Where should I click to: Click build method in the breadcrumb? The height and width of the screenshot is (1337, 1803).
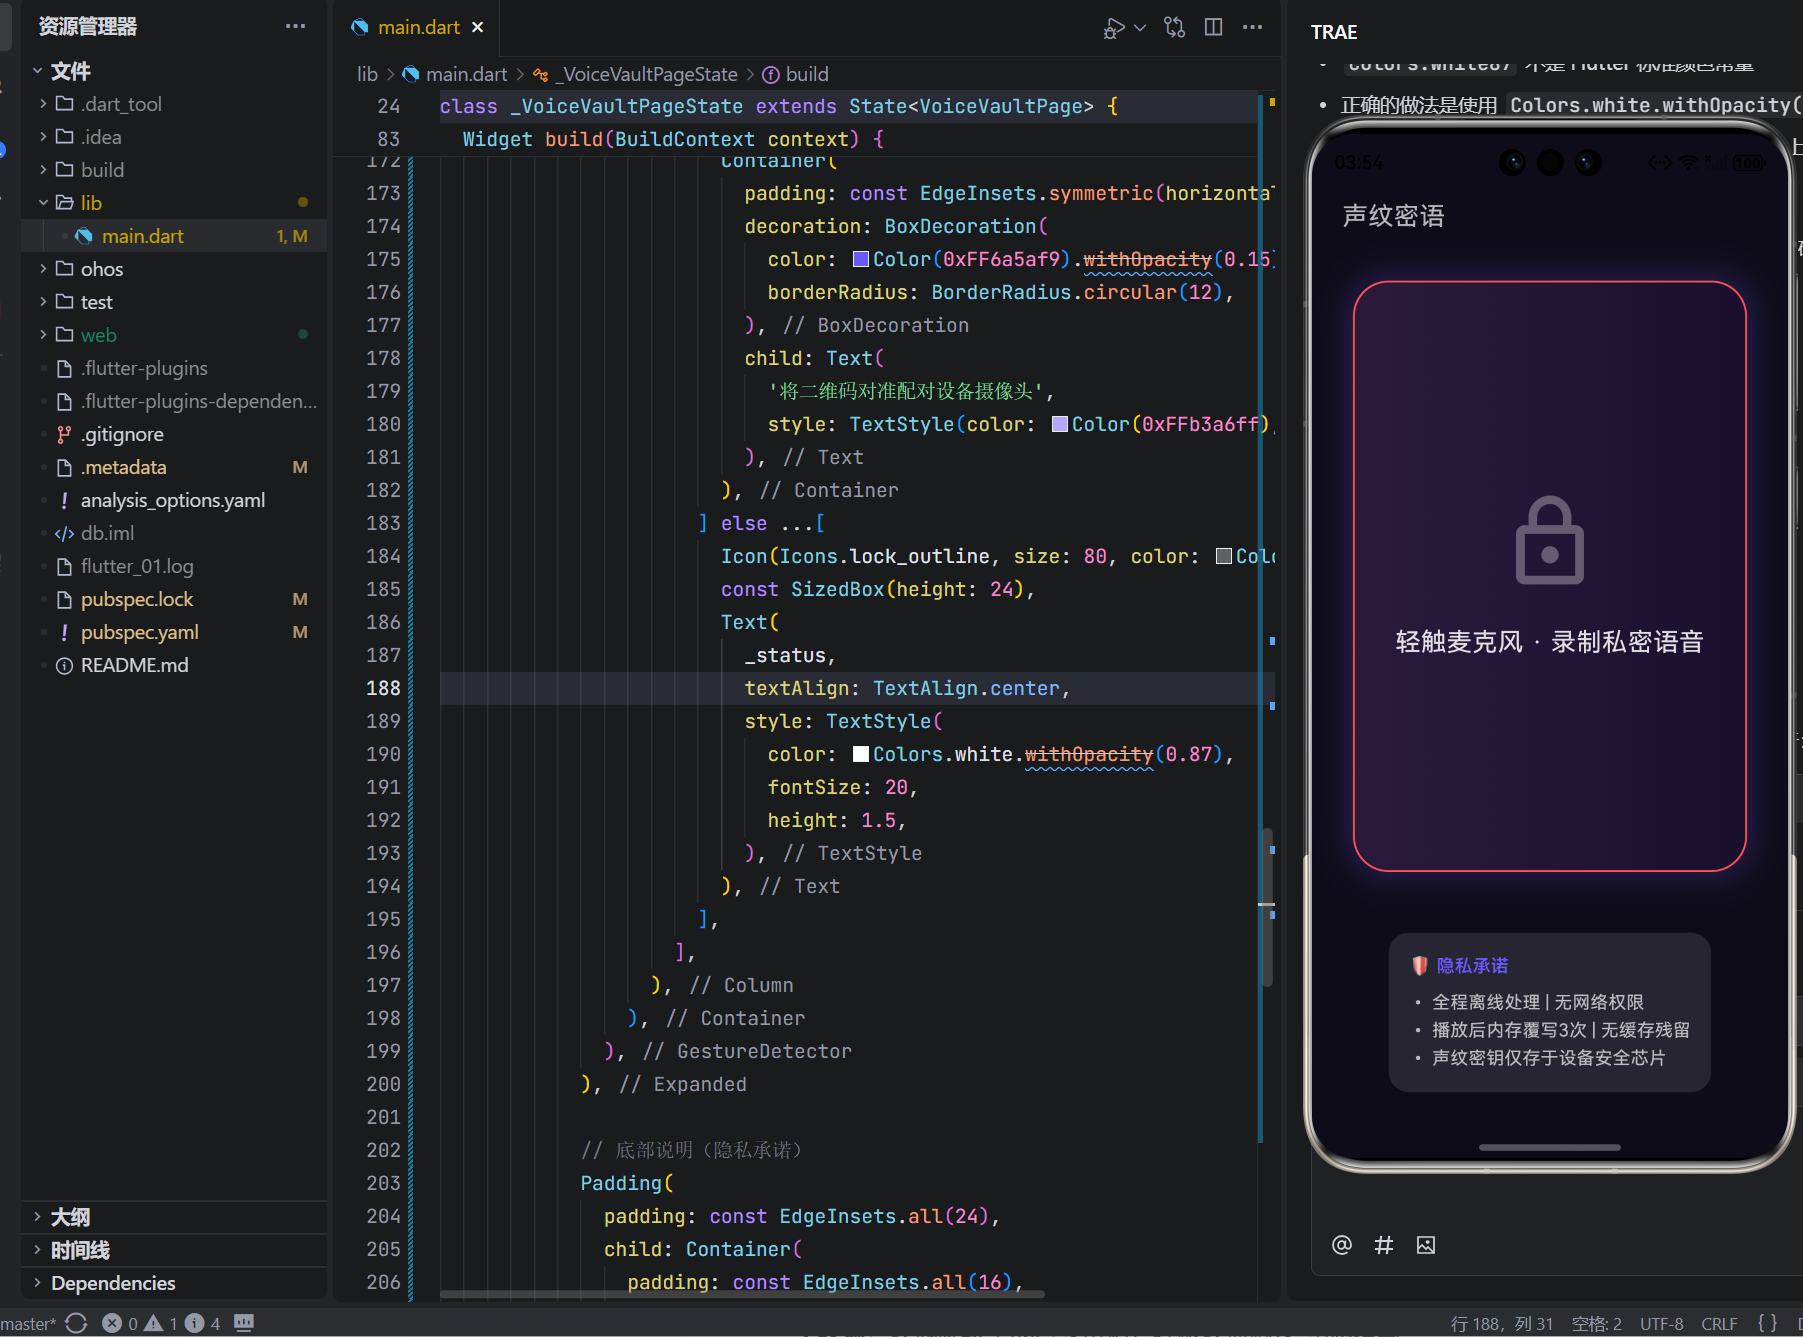pos(807,74)
